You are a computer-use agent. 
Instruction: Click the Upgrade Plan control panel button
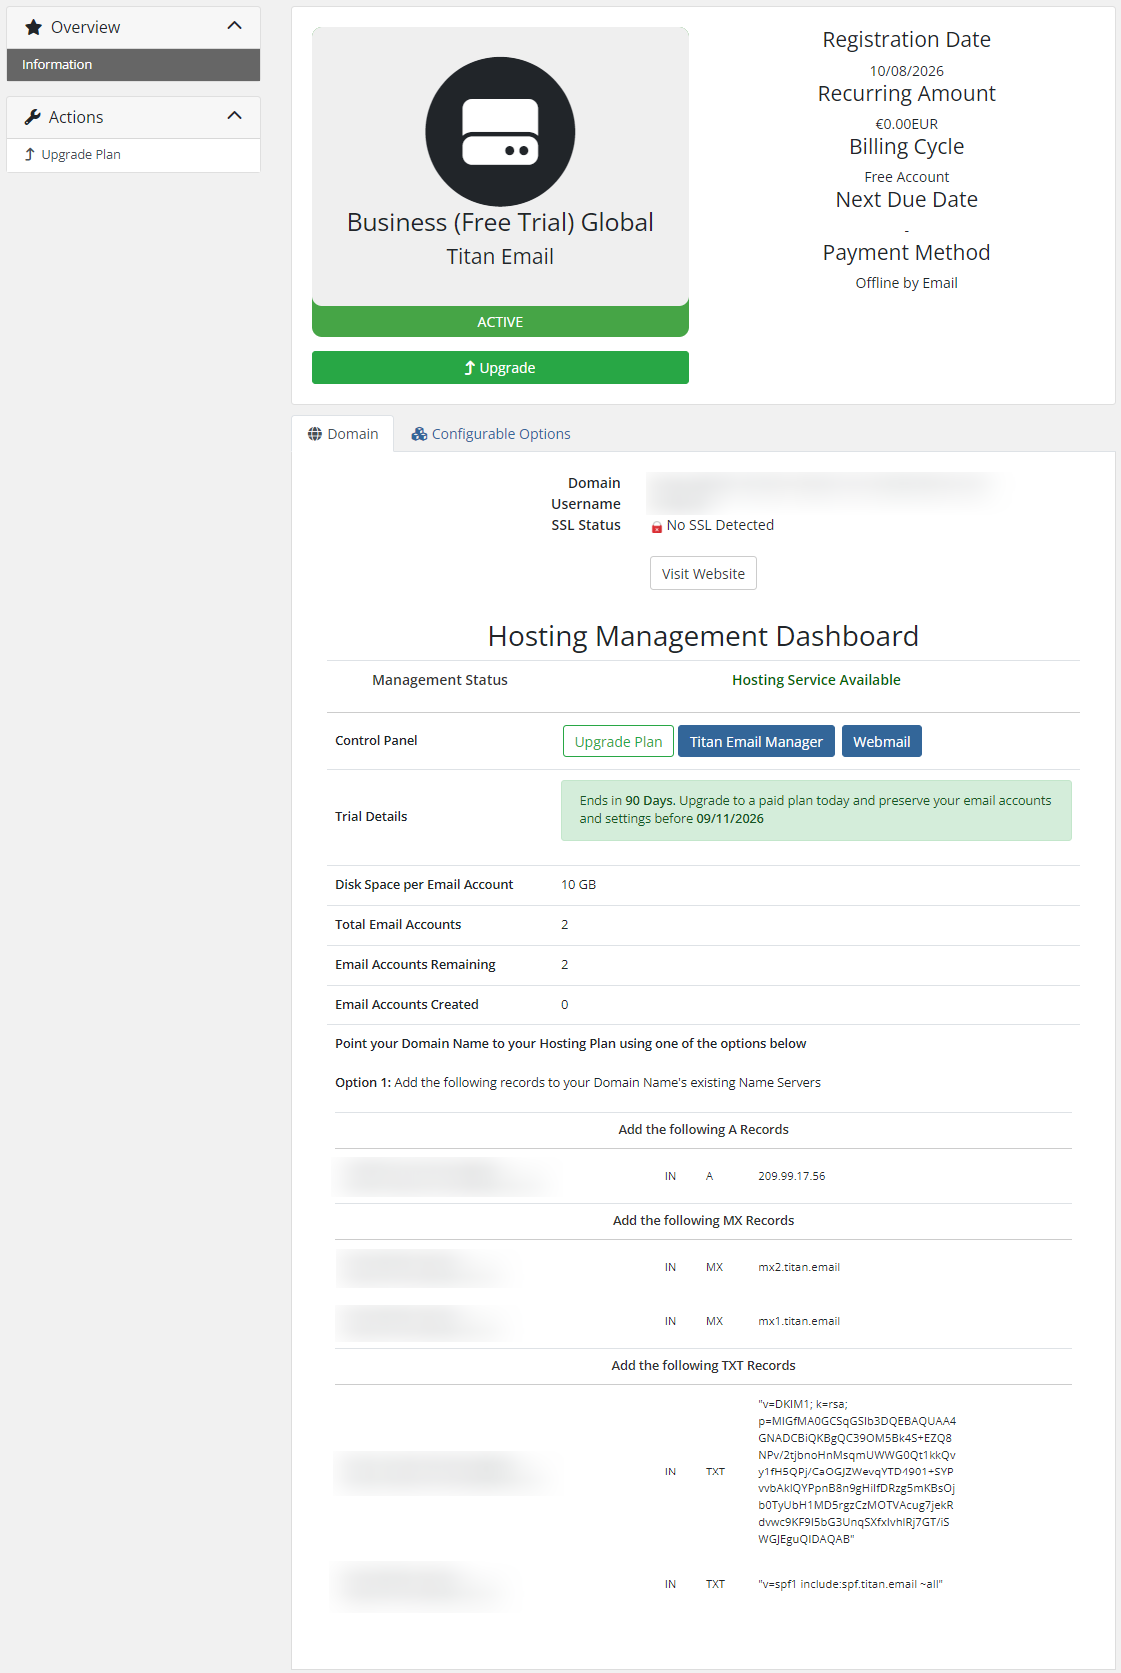(x=618, y=742)
